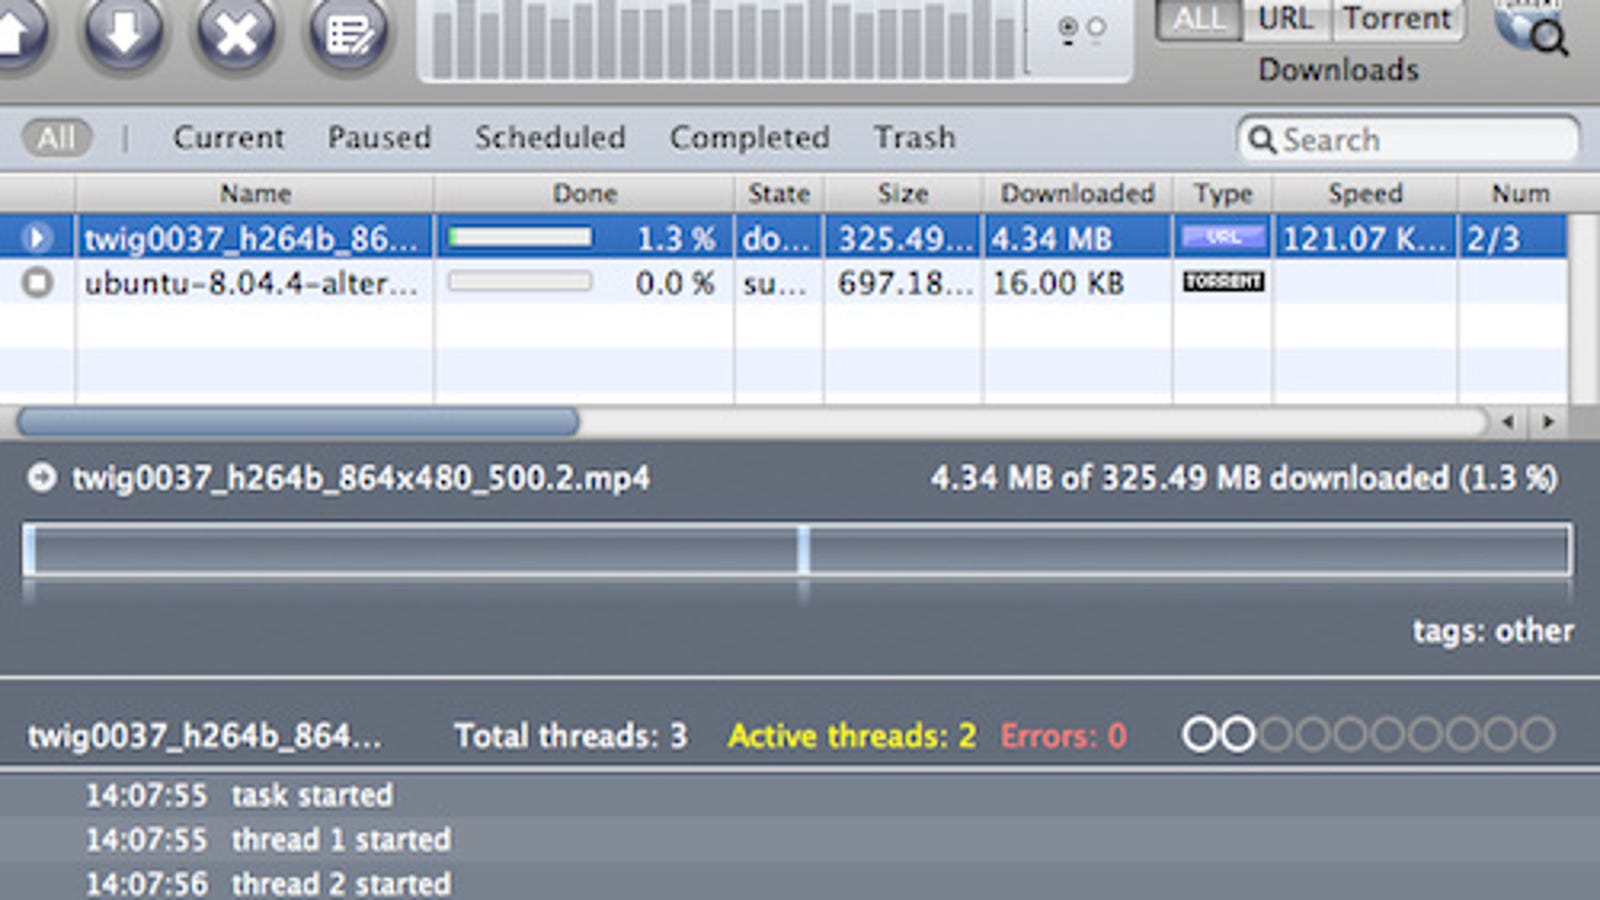This screenshot has height=900, width=1600.
Task: Sort by Done column header
Action: (585, 193)
